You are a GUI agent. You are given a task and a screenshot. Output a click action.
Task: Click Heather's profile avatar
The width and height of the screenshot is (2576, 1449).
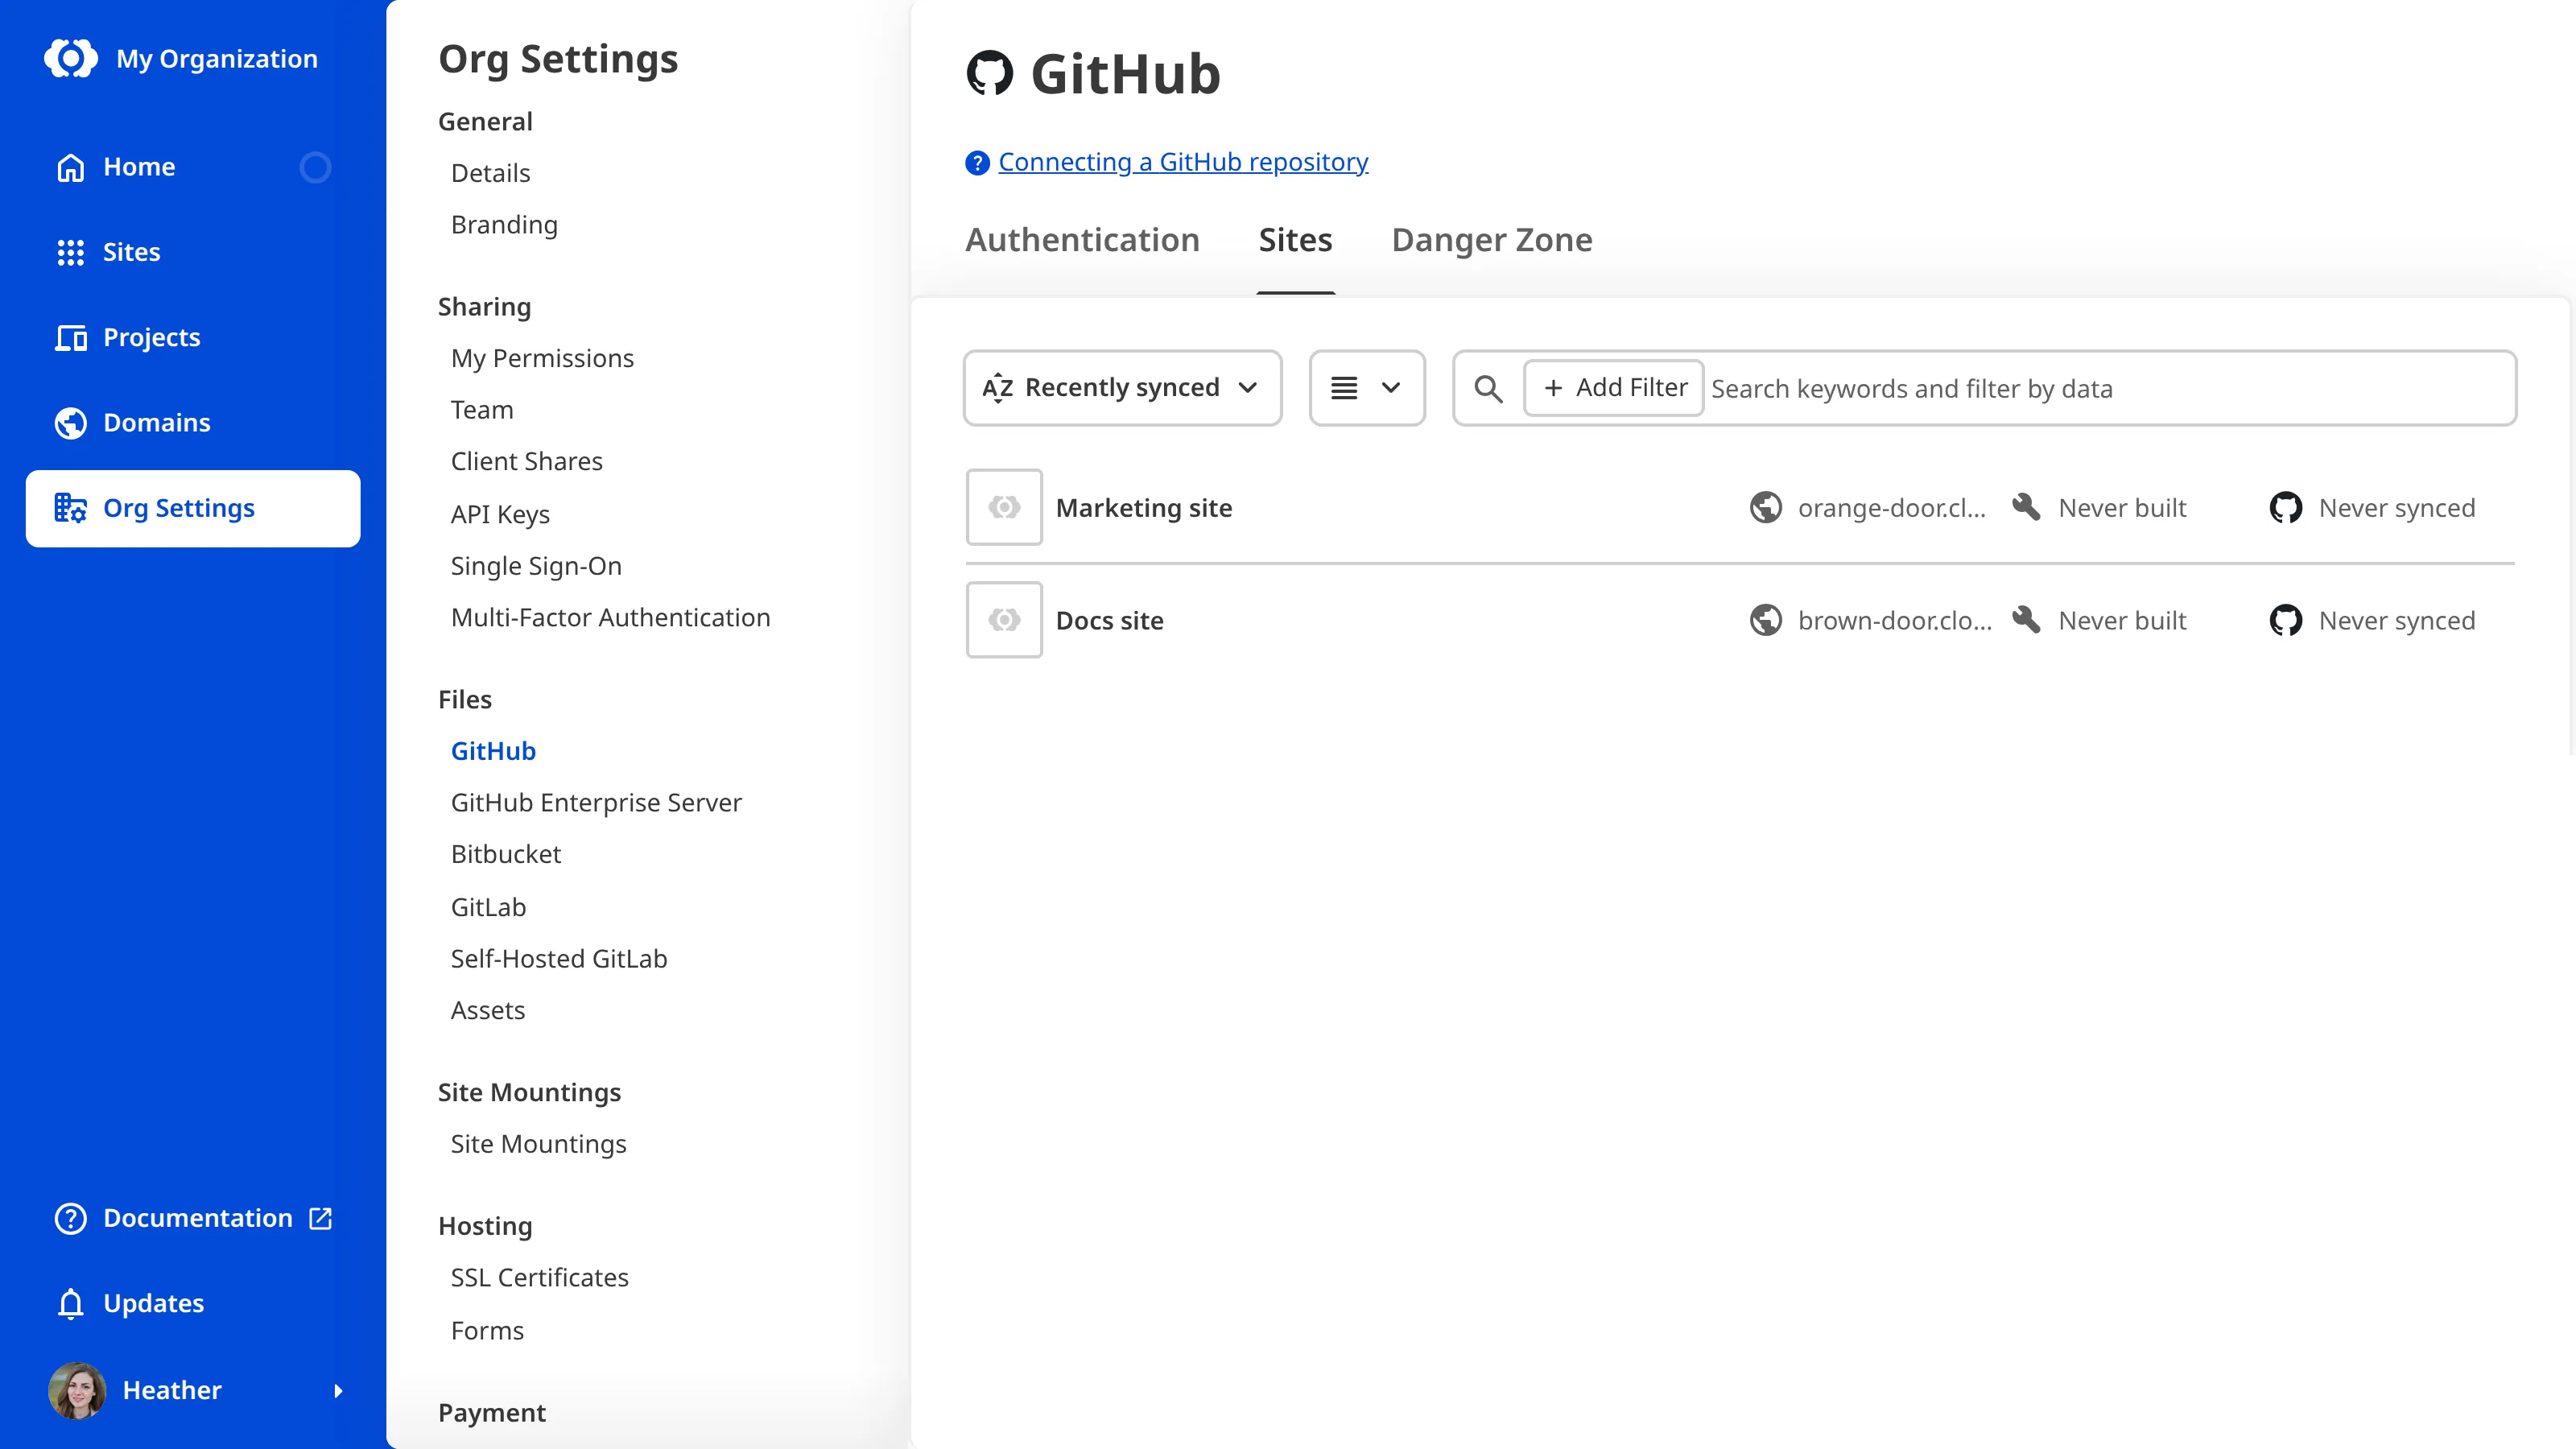pos(77,1390)
